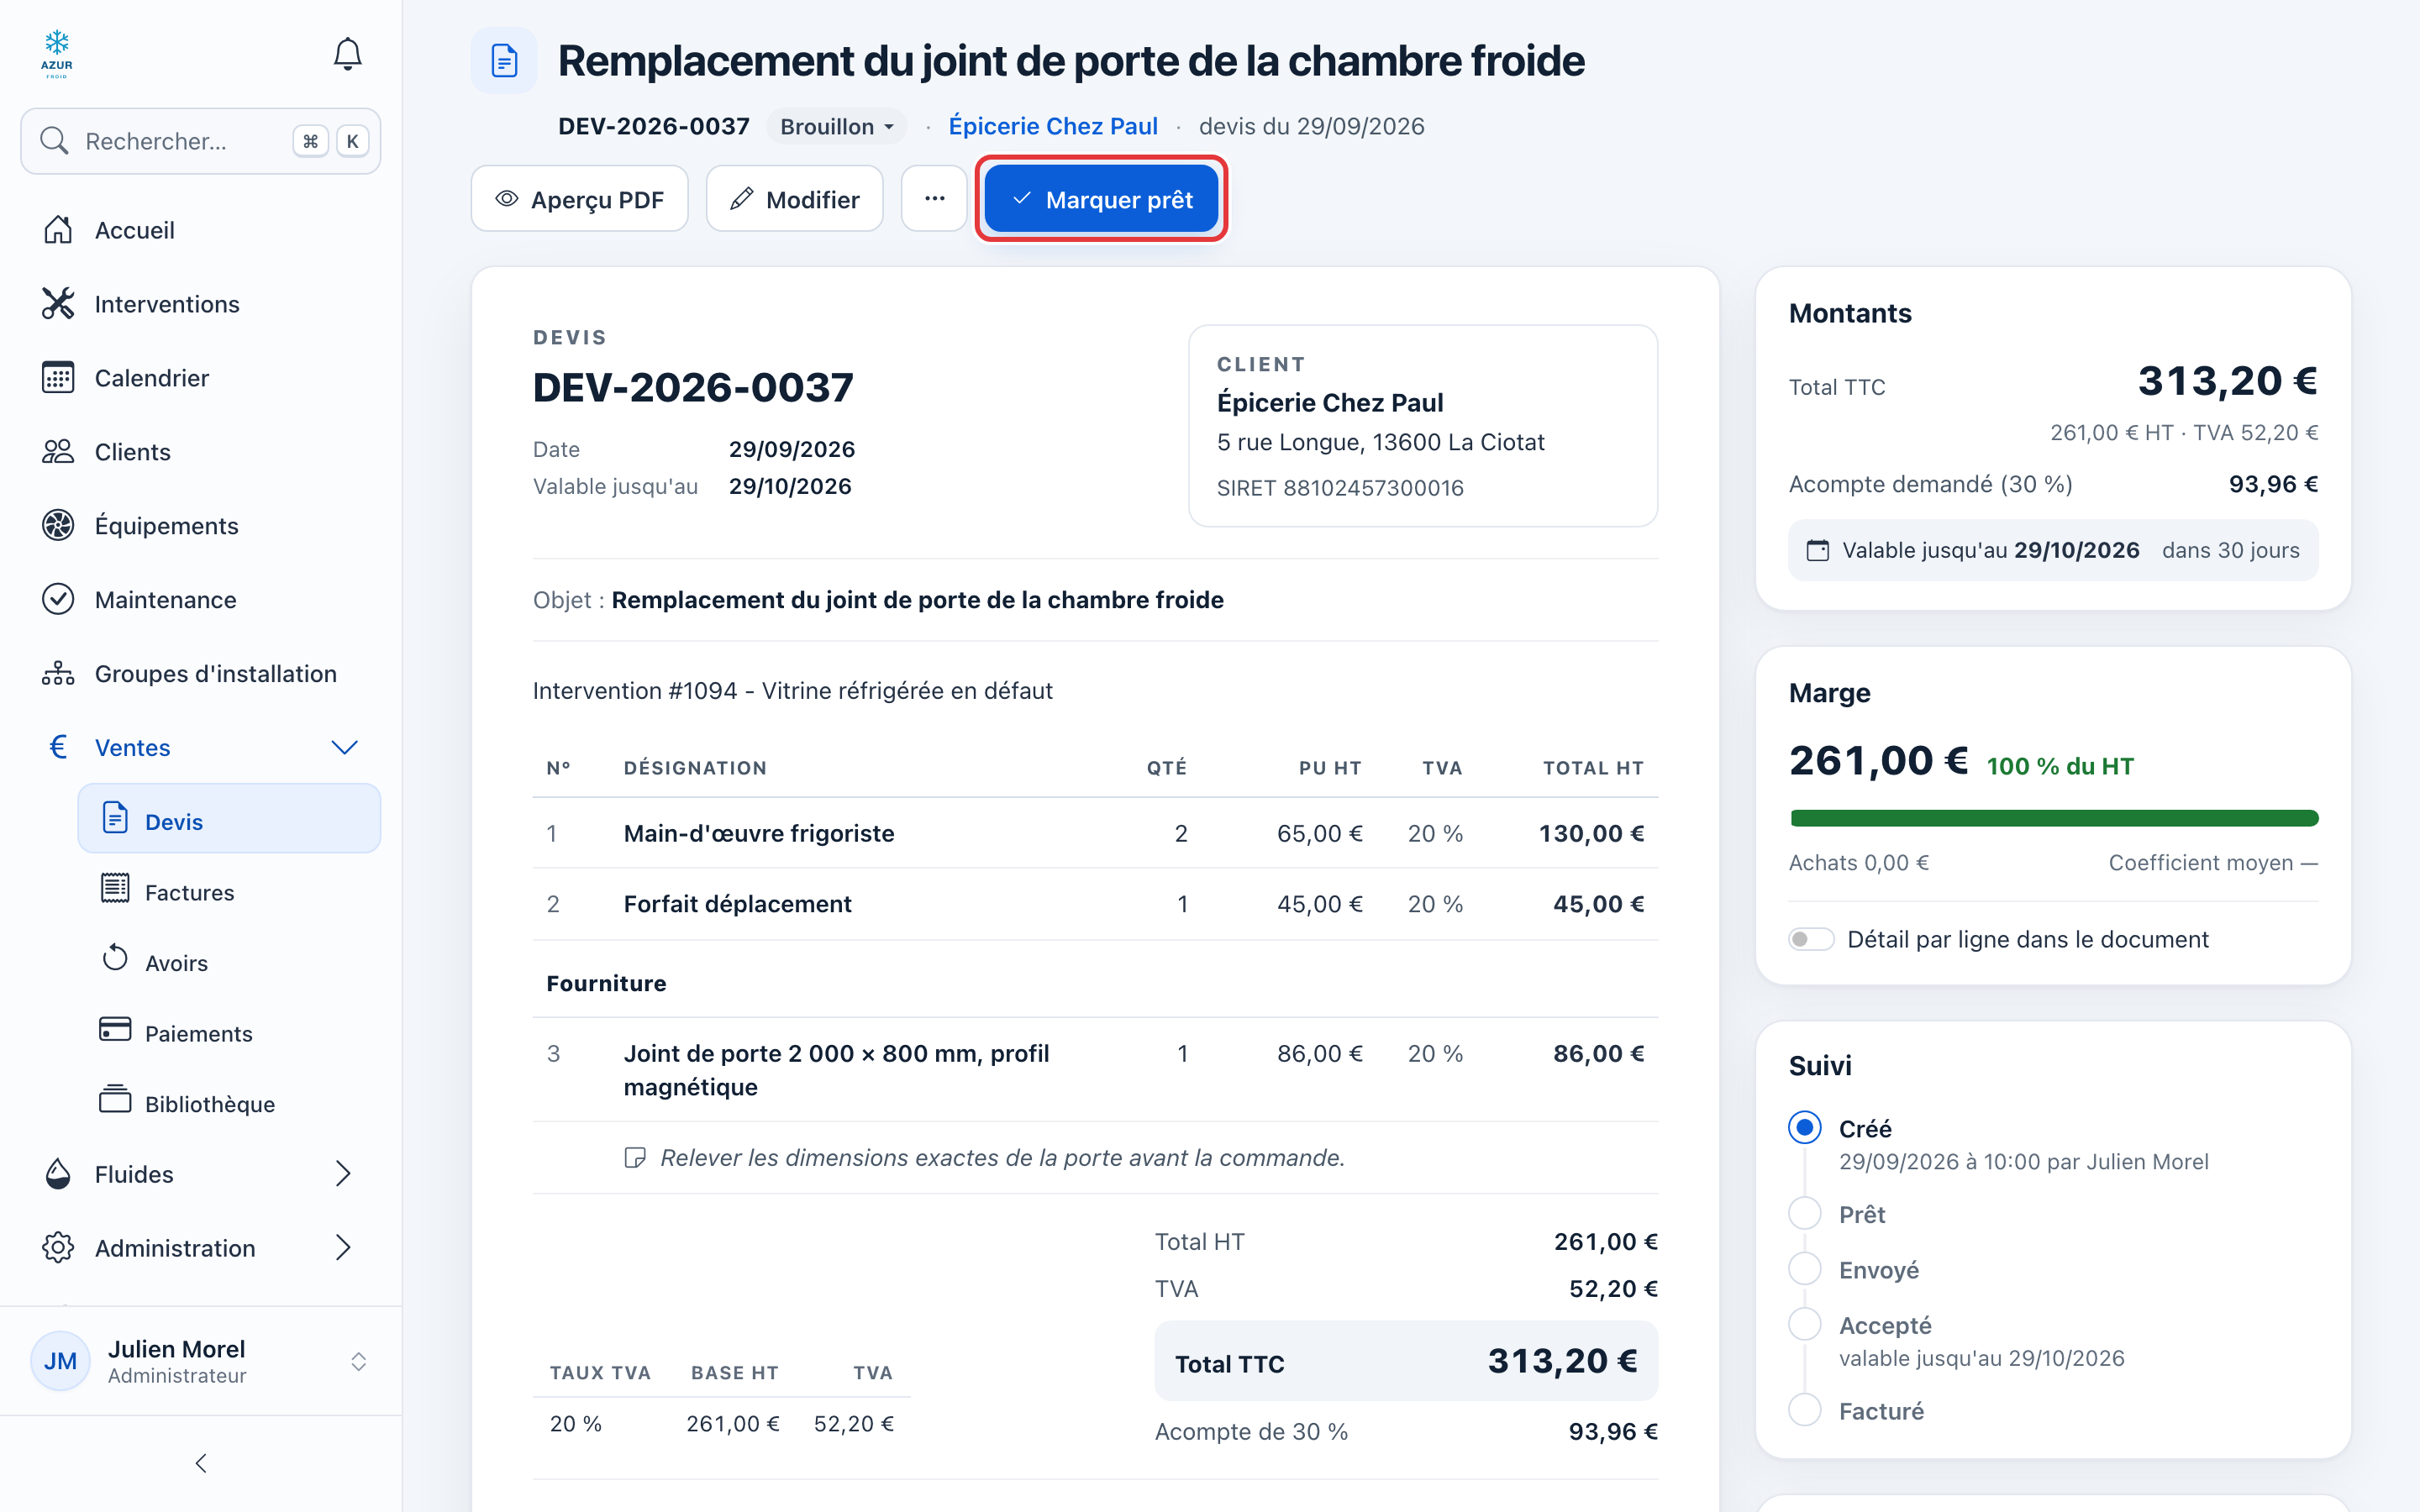2420x1512 pixels.
Task: Click the pencil icon in Modifier
Action: click(x=741, y=199)
